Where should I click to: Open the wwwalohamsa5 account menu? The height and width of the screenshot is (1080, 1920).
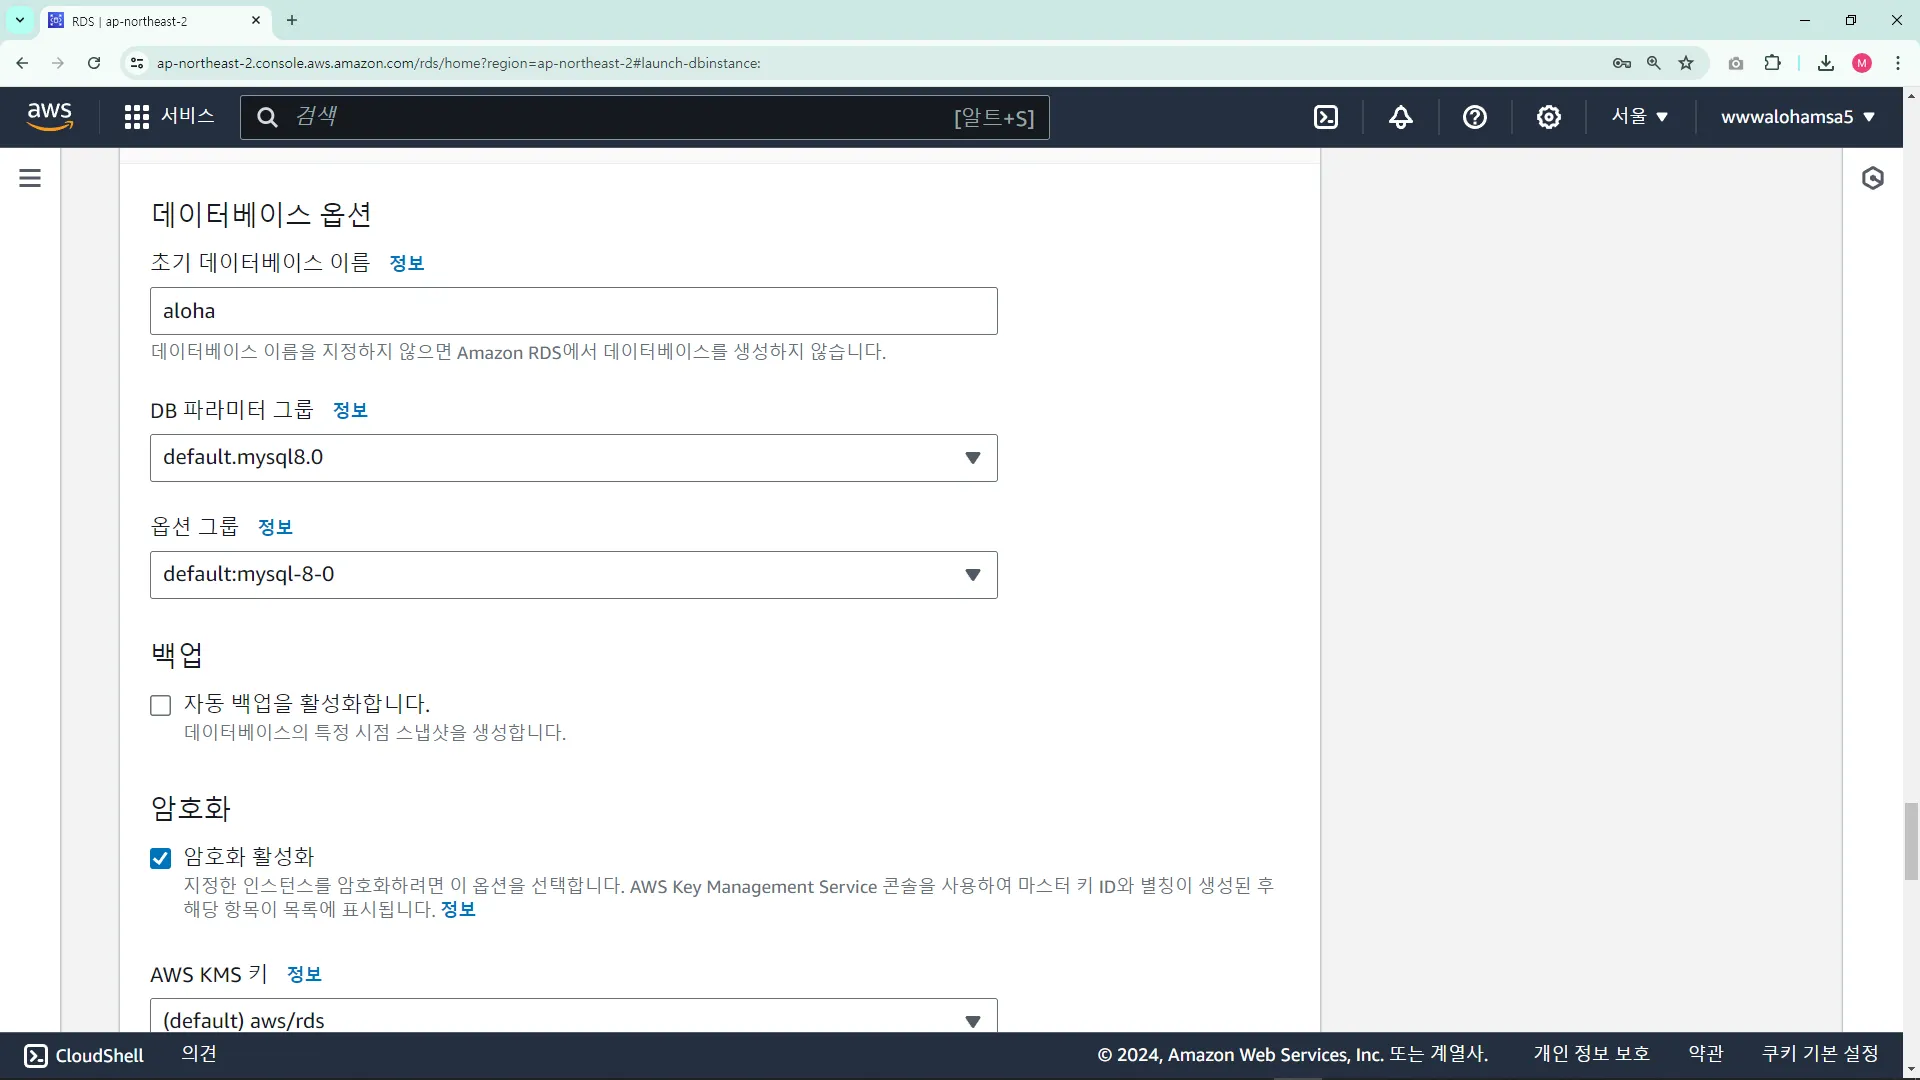[1797, 117]
